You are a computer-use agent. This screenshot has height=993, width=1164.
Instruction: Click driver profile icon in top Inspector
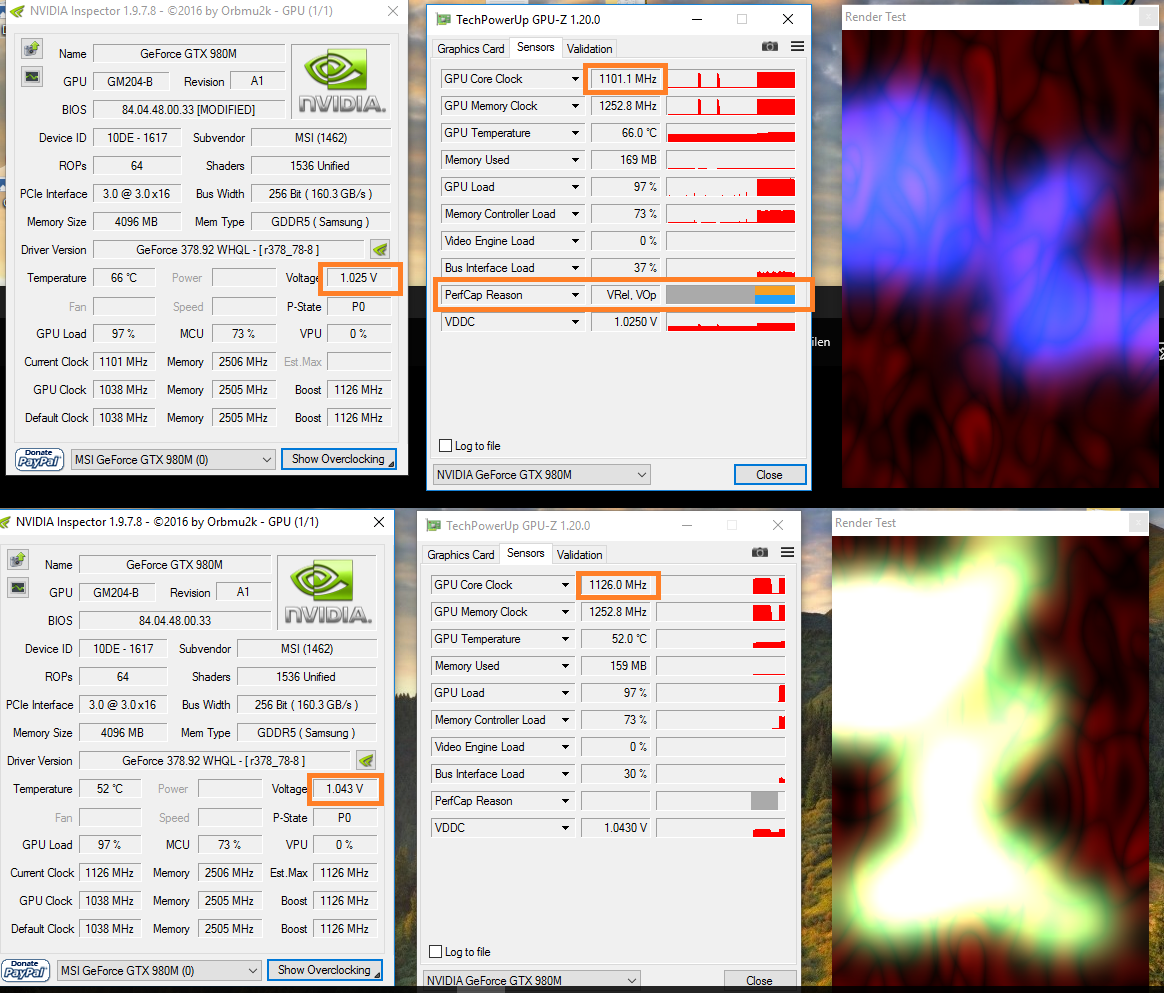tap(380, 249)
